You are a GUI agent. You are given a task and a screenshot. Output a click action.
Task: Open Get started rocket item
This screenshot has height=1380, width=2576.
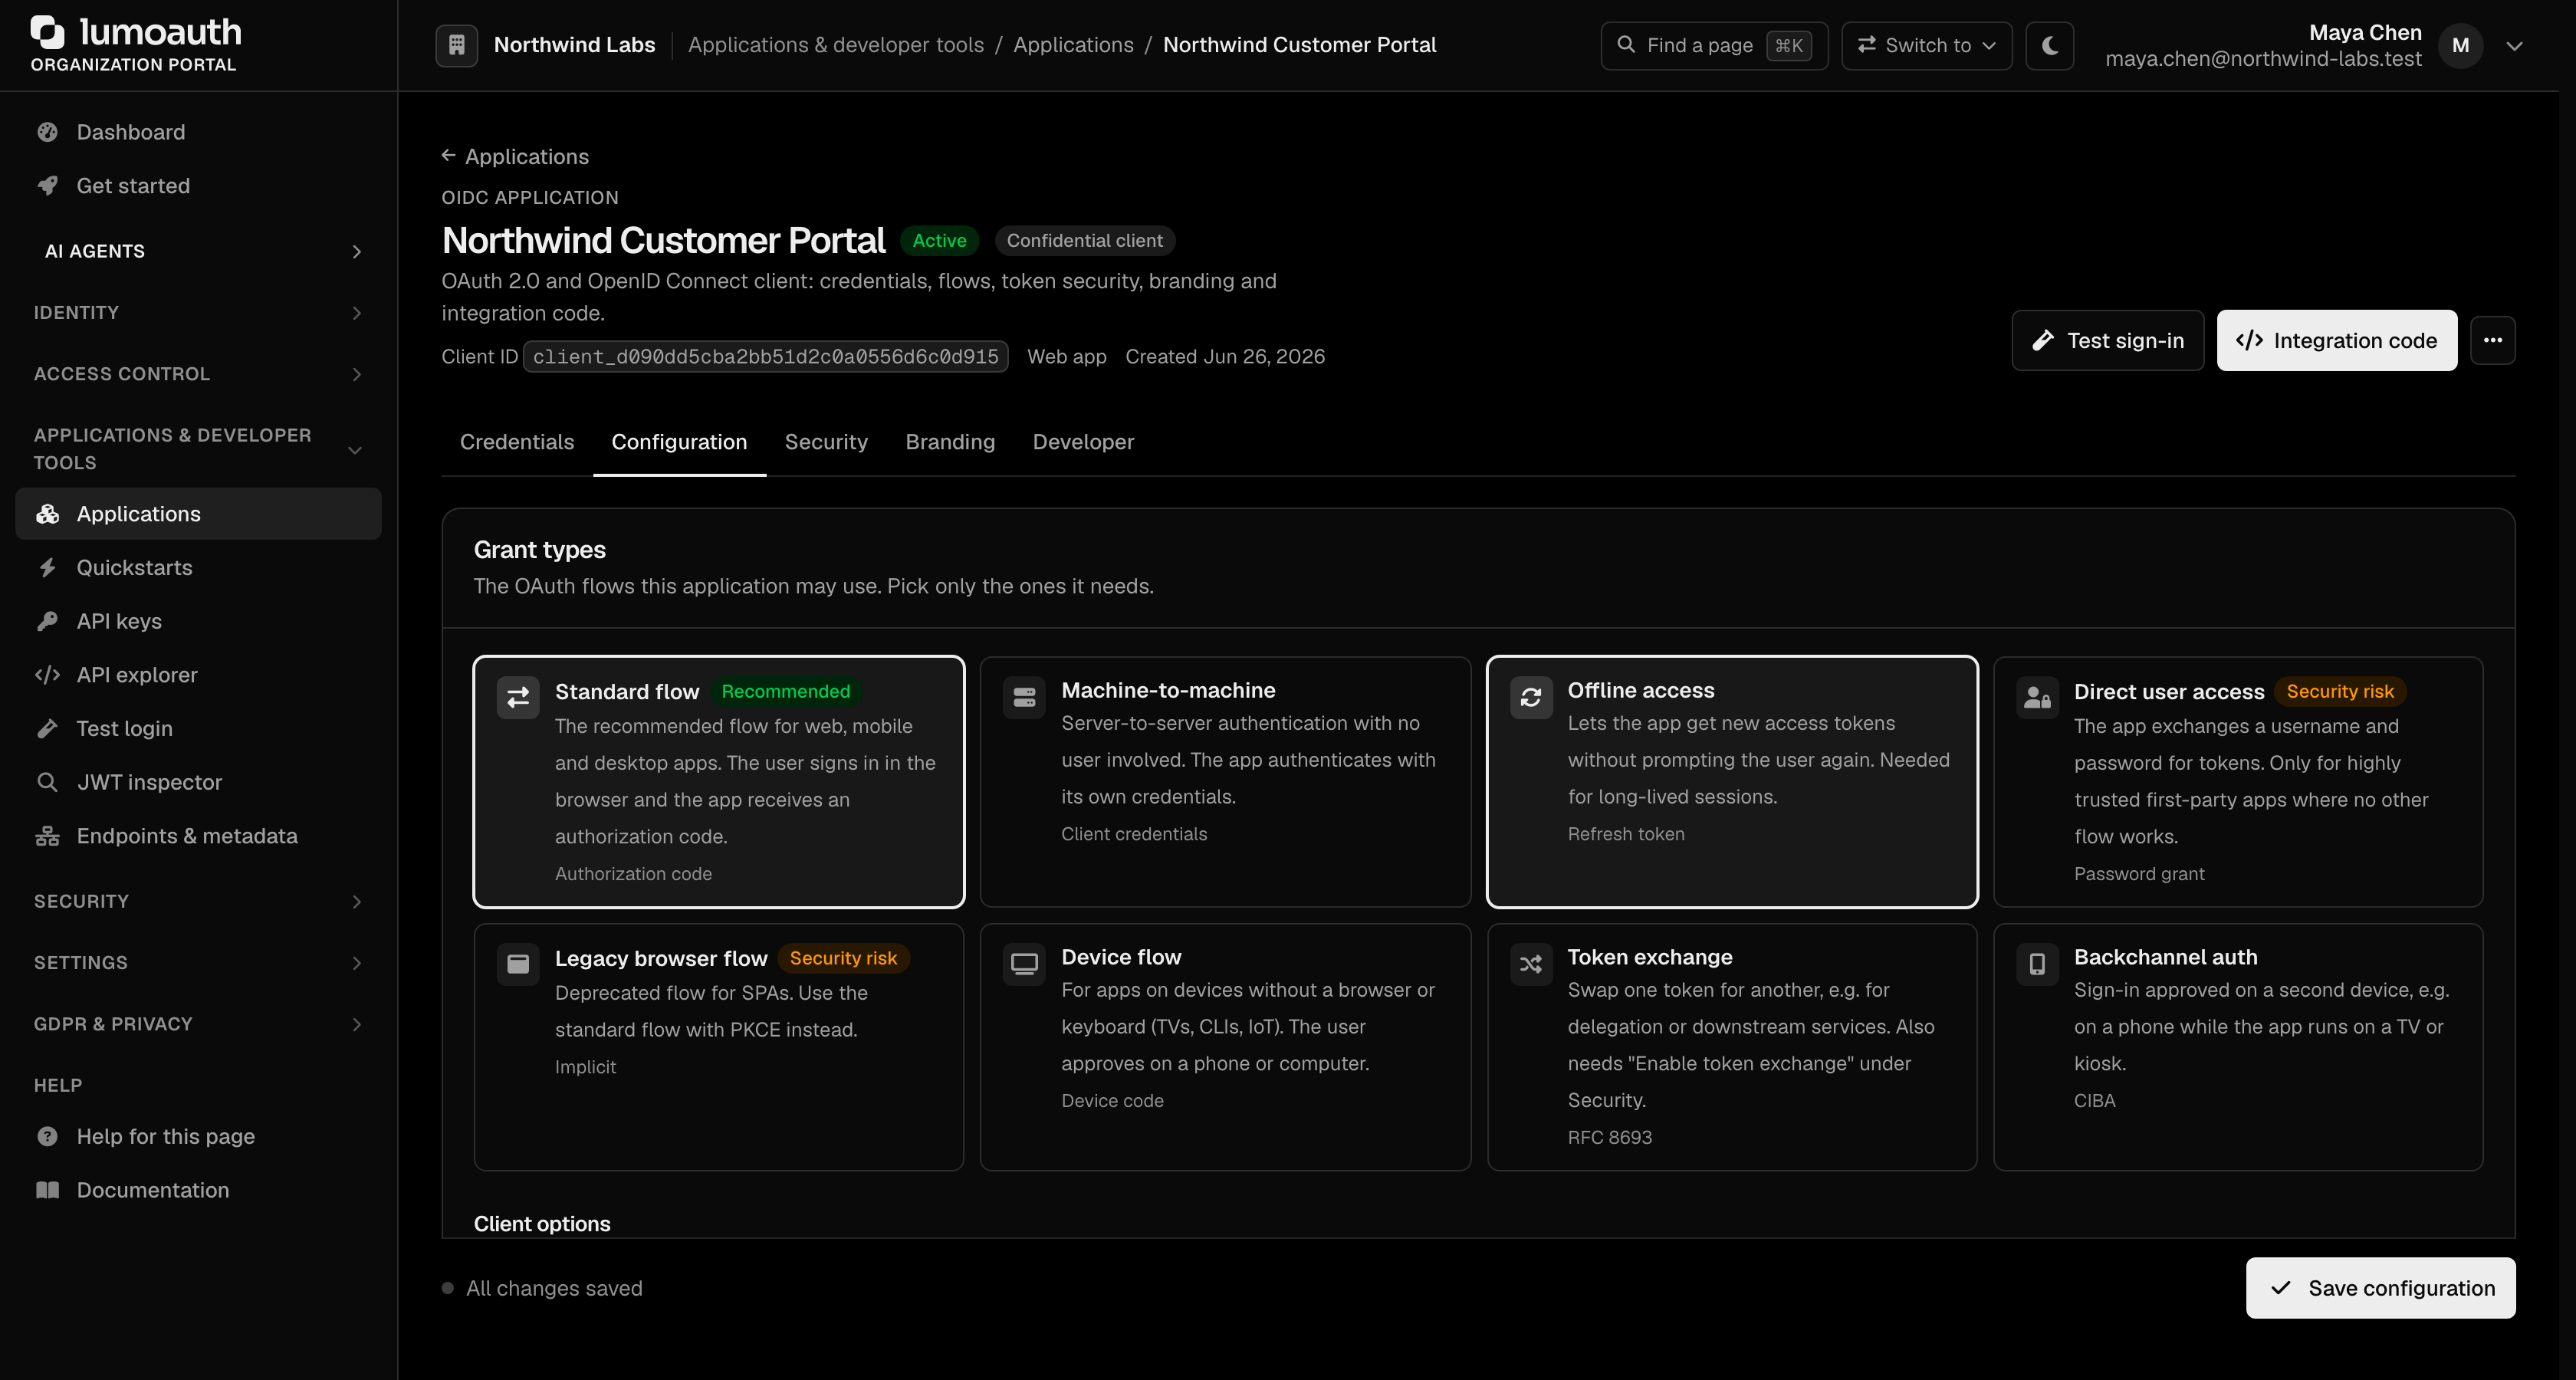pyautogui.click(x=198, y=186)
